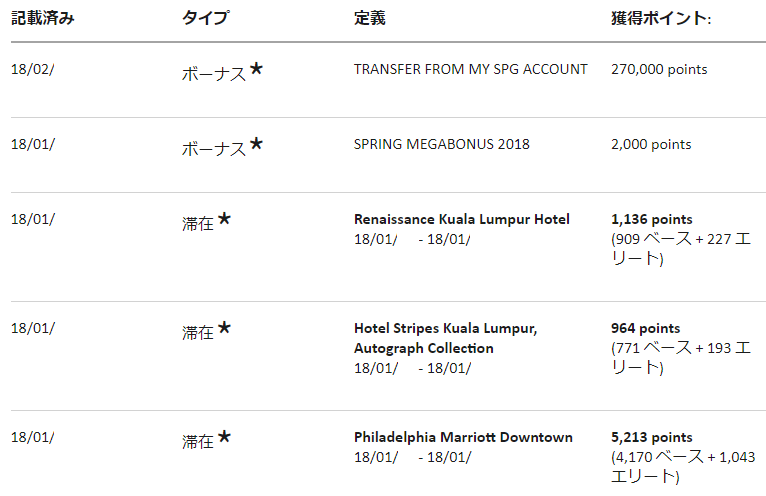Click the 1,136 points total
This screenshot has height=496, width=766.
tap(651, 219)
